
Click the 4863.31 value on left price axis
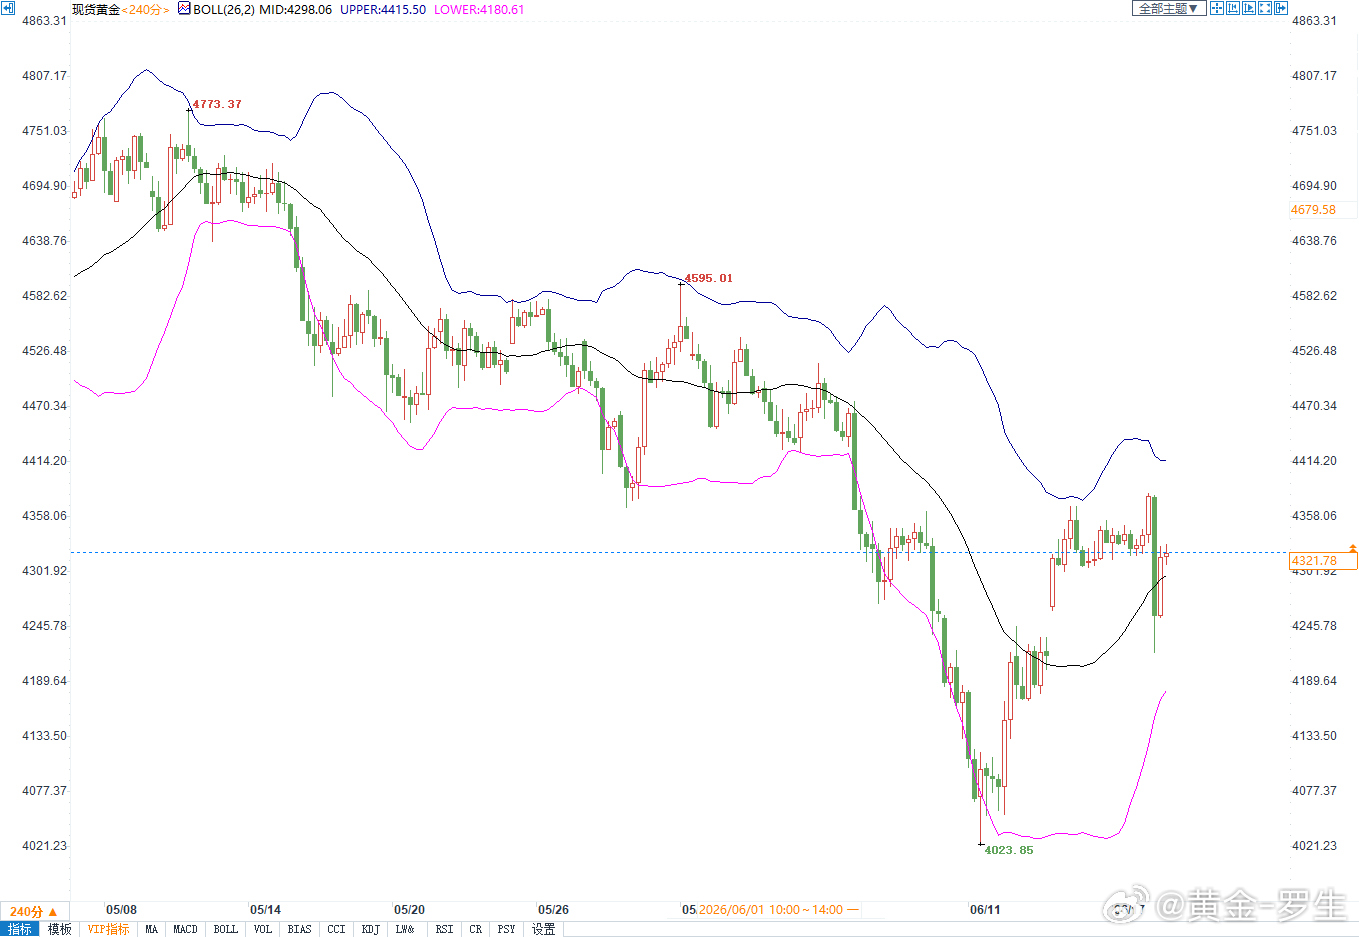point(45,21)
